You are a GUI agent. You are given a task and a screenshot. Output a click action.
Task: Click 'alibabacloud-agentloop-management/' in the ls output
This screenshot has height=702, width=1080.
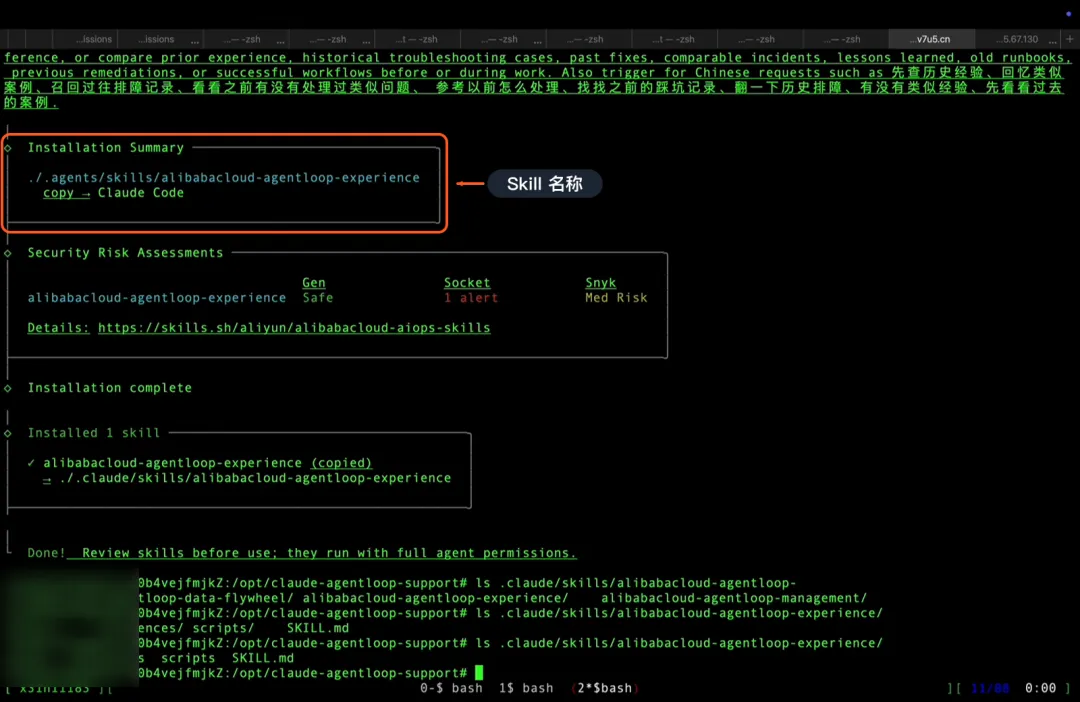734,598
